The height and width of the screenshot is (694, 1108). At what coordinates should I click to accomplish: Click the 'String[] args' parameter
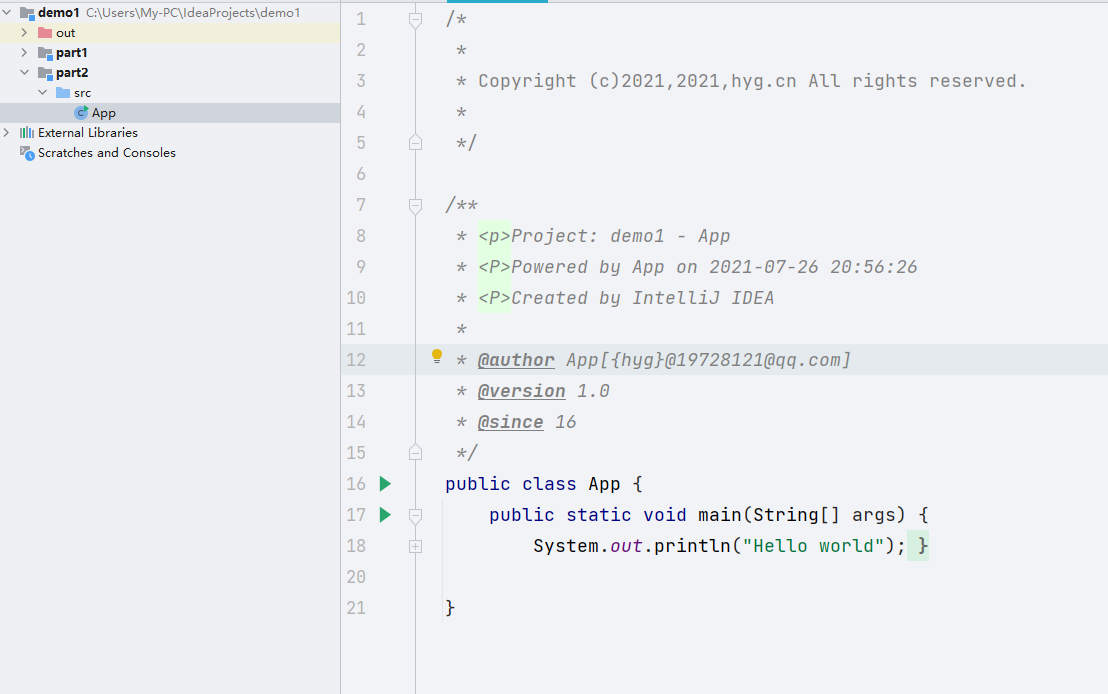[x=825, y=515]
